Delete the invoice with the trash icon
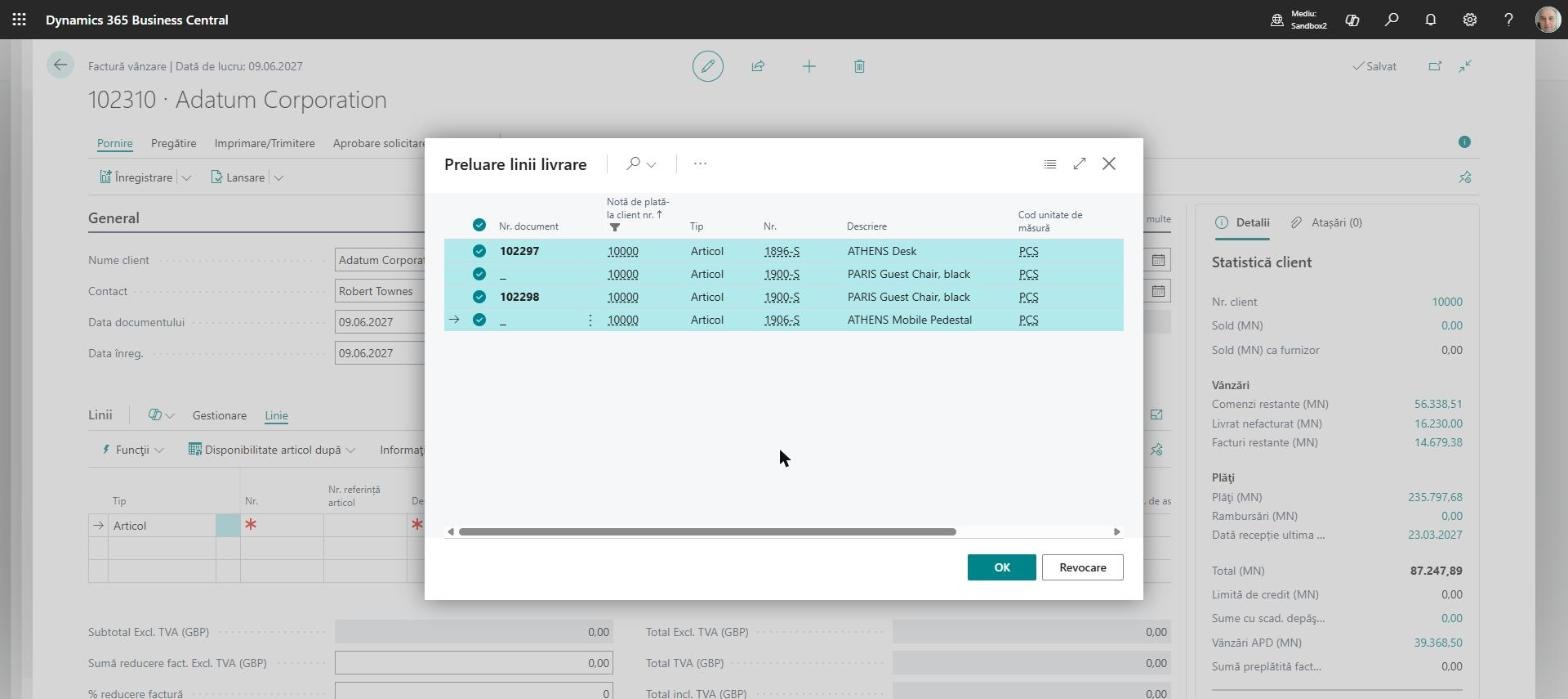This screenshot has height=699, width=1568. (x=859, y=66)
